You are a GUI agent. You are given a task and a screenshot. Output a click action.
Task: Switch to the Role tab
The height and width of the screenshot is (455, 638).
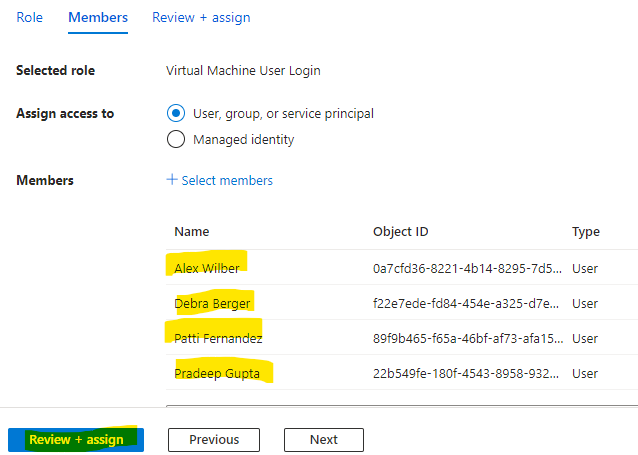click(29, 18)
